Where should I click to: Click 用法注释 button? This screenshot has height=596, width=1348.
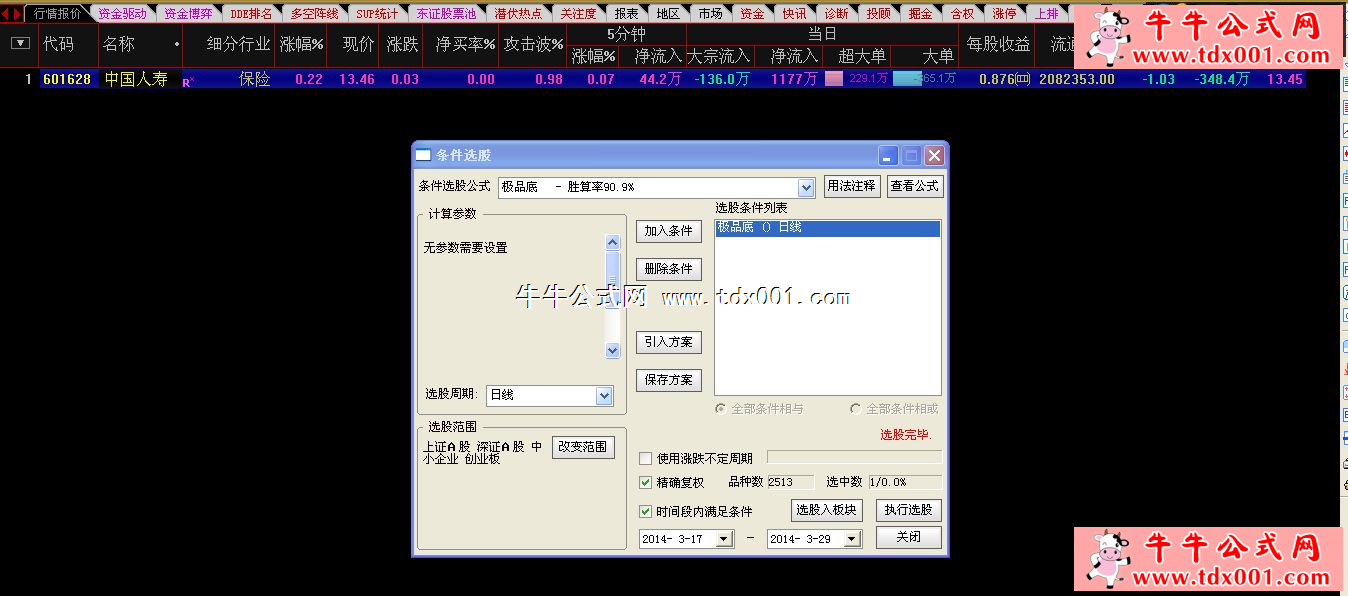[x=852, y=186]
